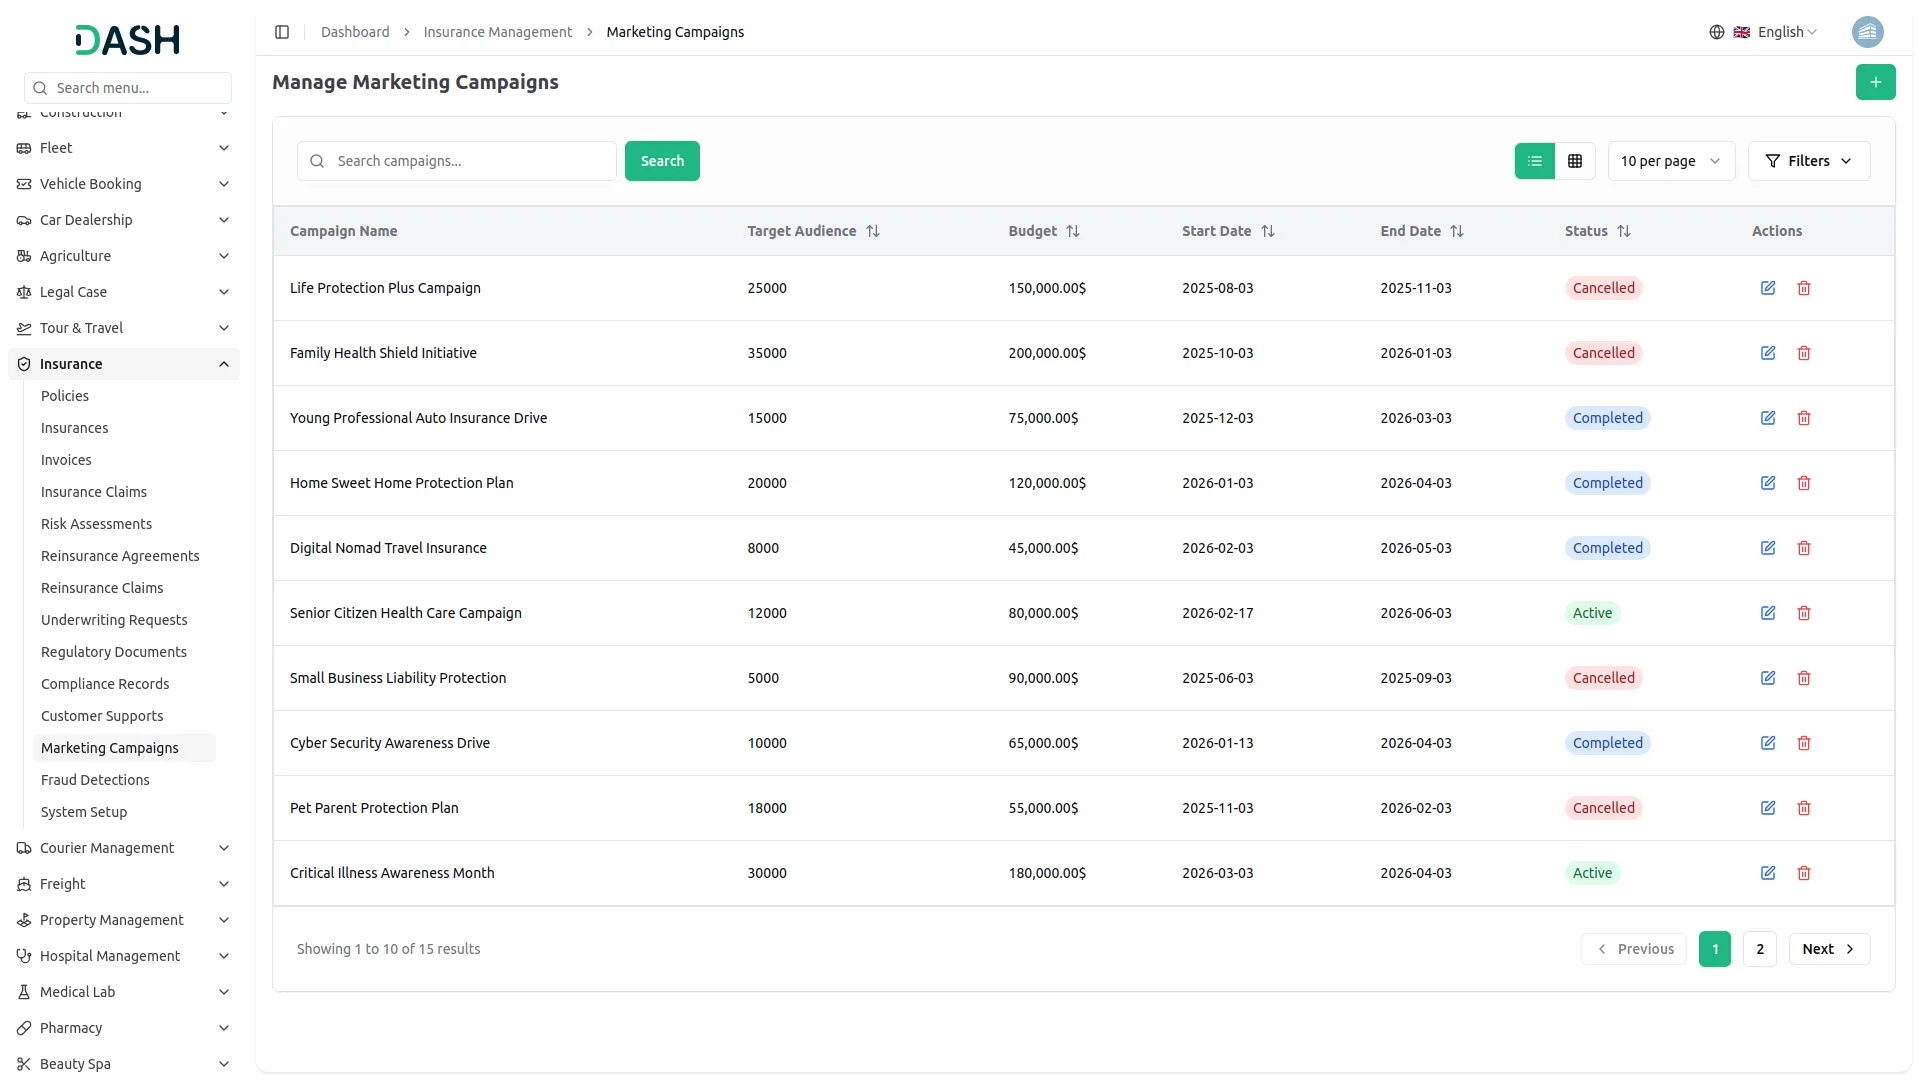1920x1080 pixels.
Task: Go to Dashboard via the breadcrumb link
Action: (x=355, y=31)
